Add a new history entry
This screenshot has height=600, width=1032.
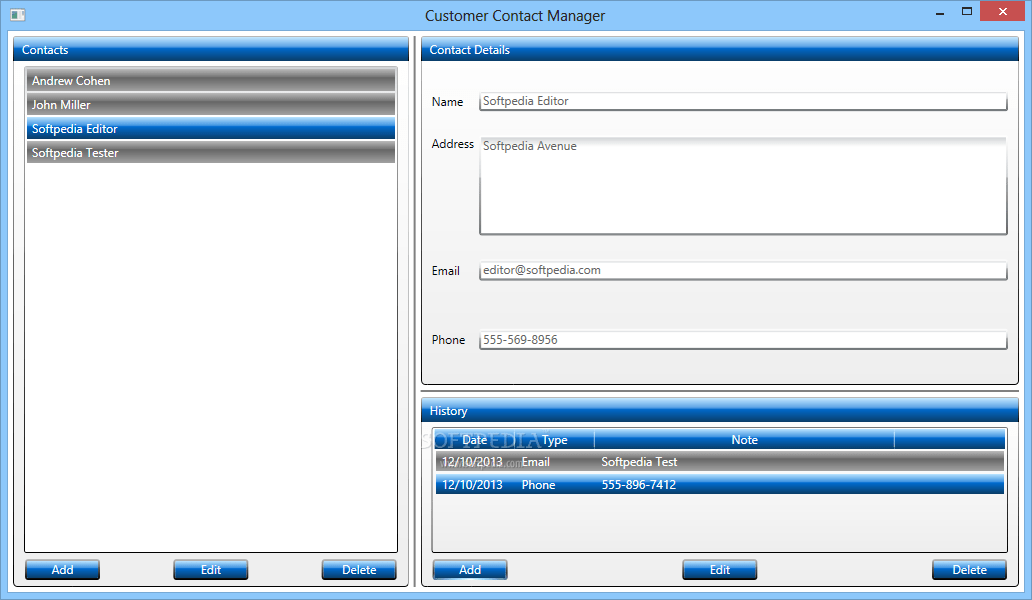[x=470, y=570]
